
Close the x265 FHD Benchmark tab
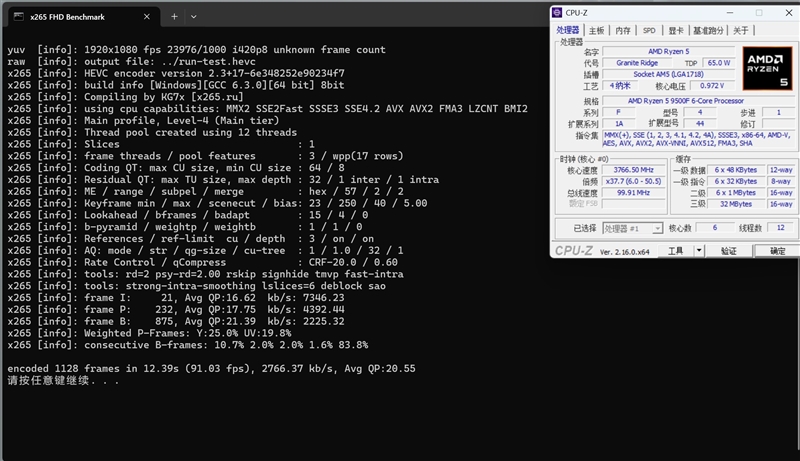pos(147,16)
